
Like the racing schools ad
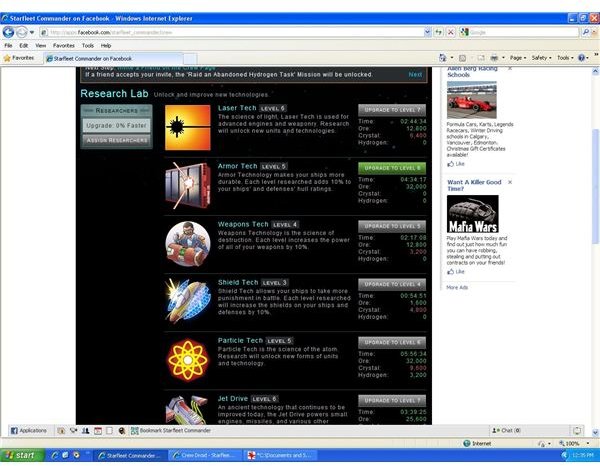[456, 164]
